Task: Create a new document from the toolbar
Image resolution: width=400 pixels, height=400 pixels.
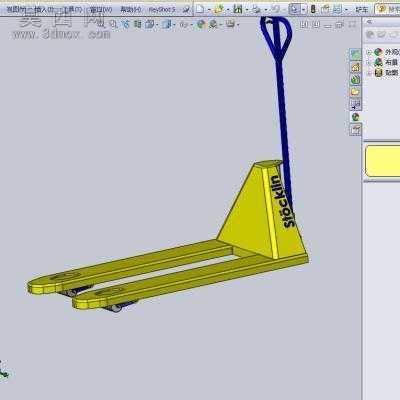Action: [x=200, y=9]
